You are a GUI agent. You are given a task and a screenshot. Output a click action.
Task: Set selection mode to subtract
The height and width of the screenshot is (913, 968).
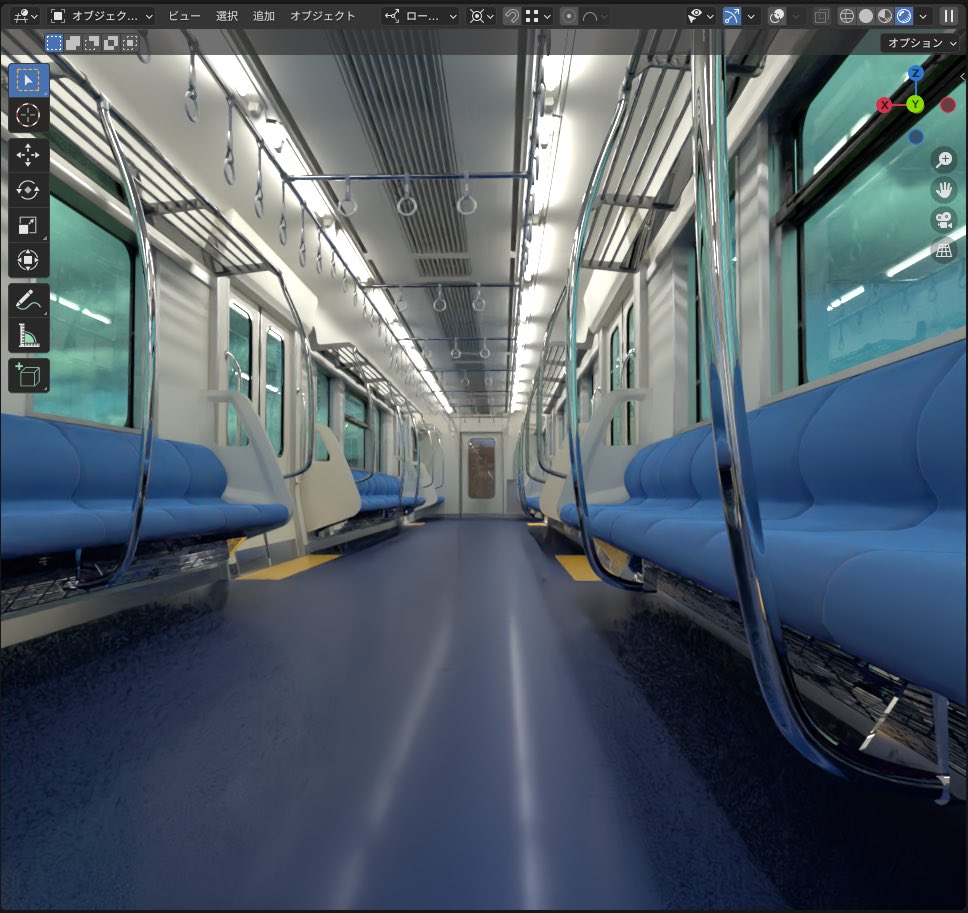click(x=92, y=43)
